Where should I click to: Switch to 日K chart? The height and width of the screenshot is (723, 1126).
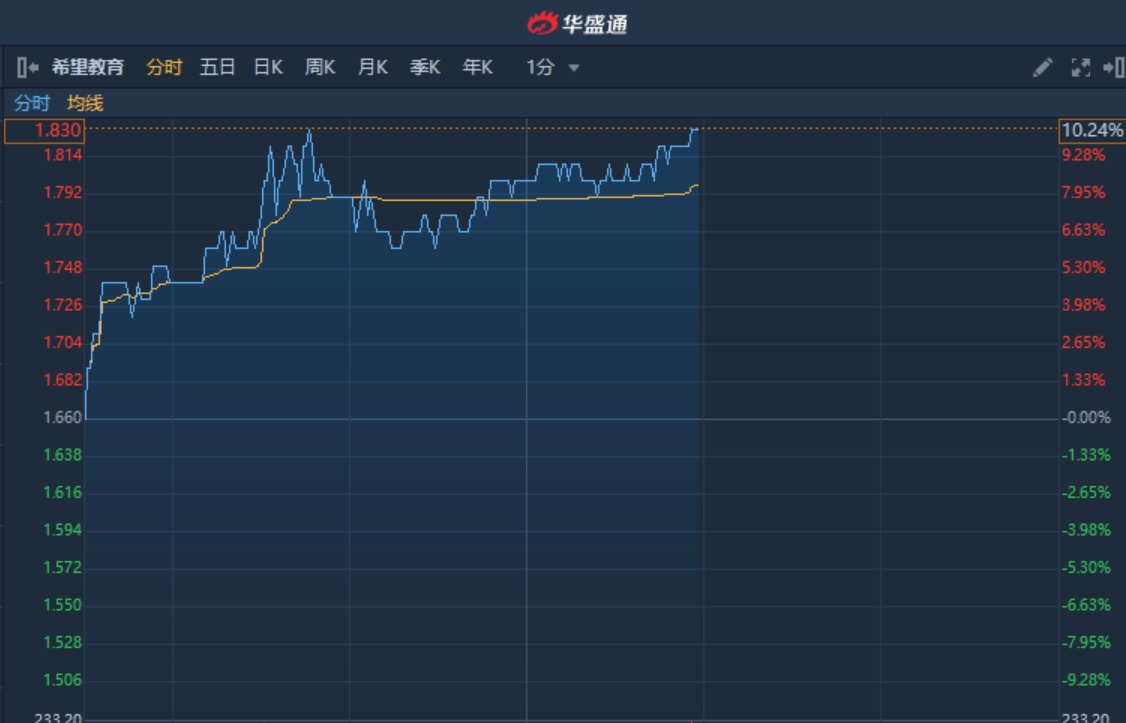pyautogui.click(x=268, y=68)
